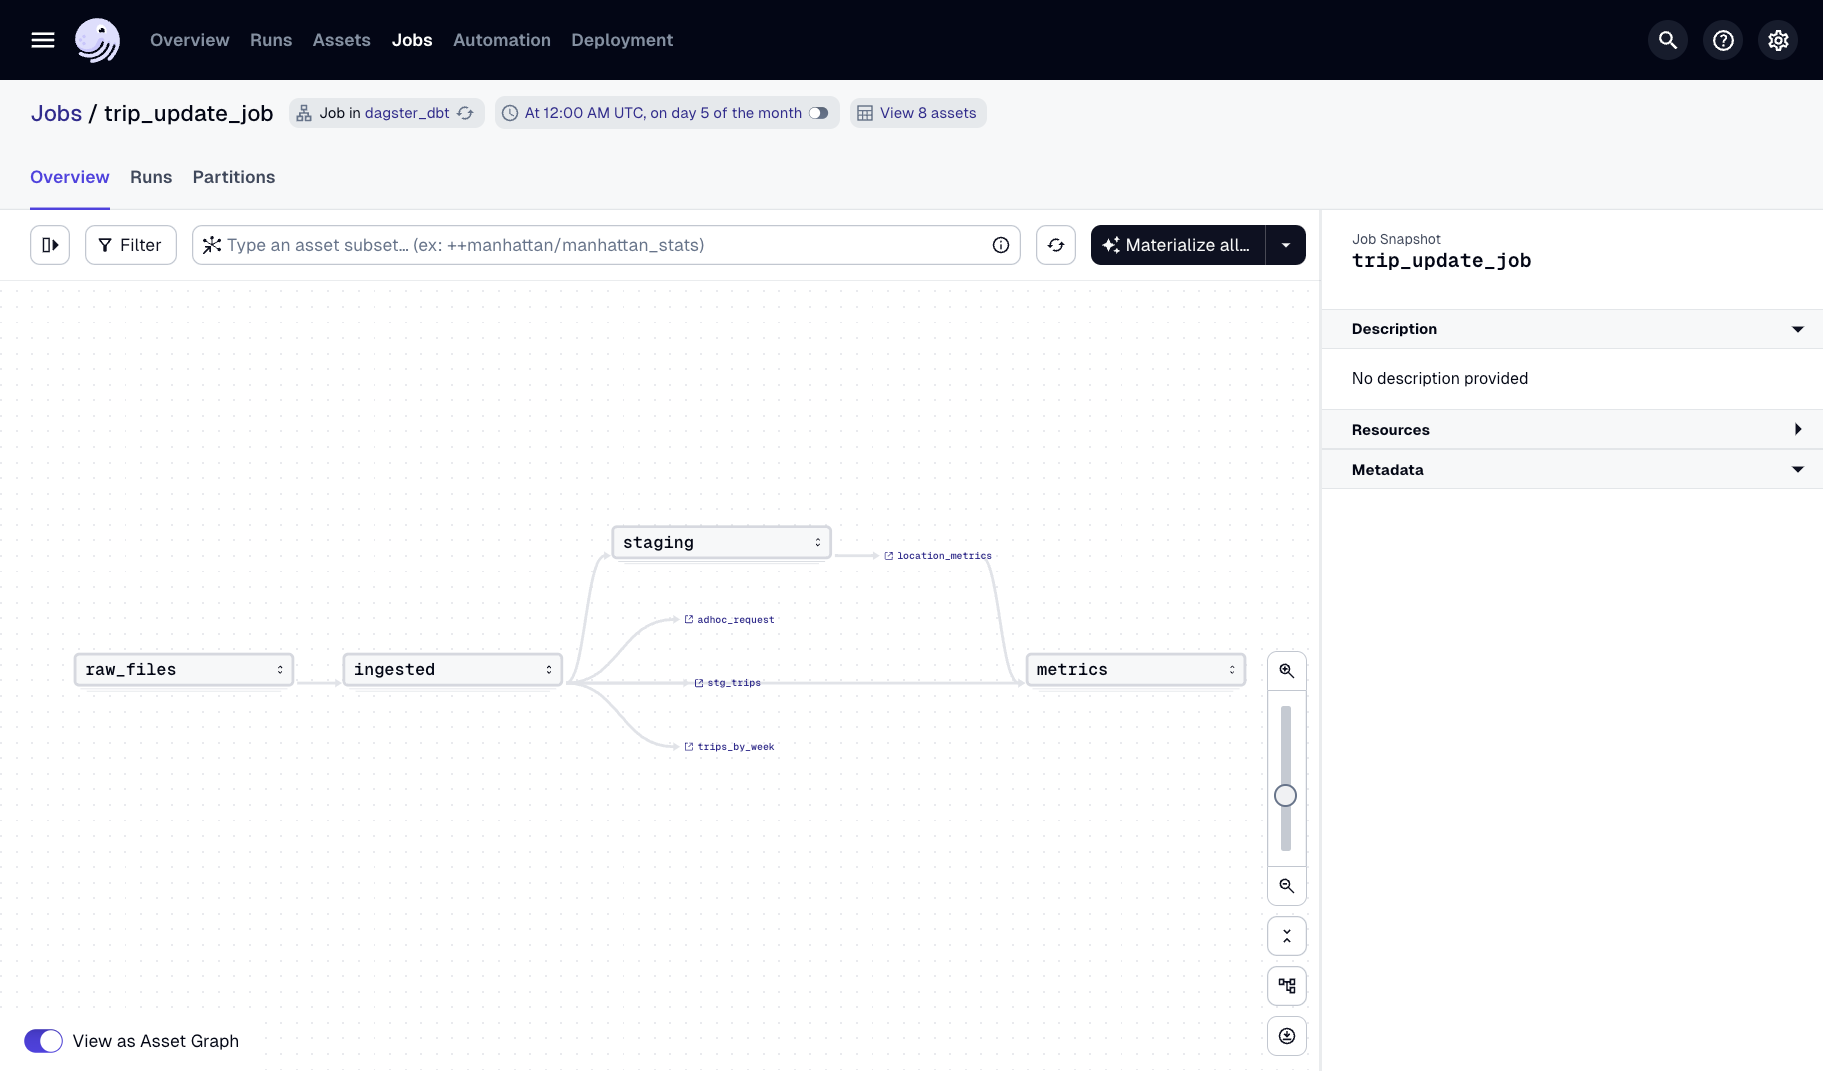
Task: Switch to the Partitions tab
Action: [233, 177]
